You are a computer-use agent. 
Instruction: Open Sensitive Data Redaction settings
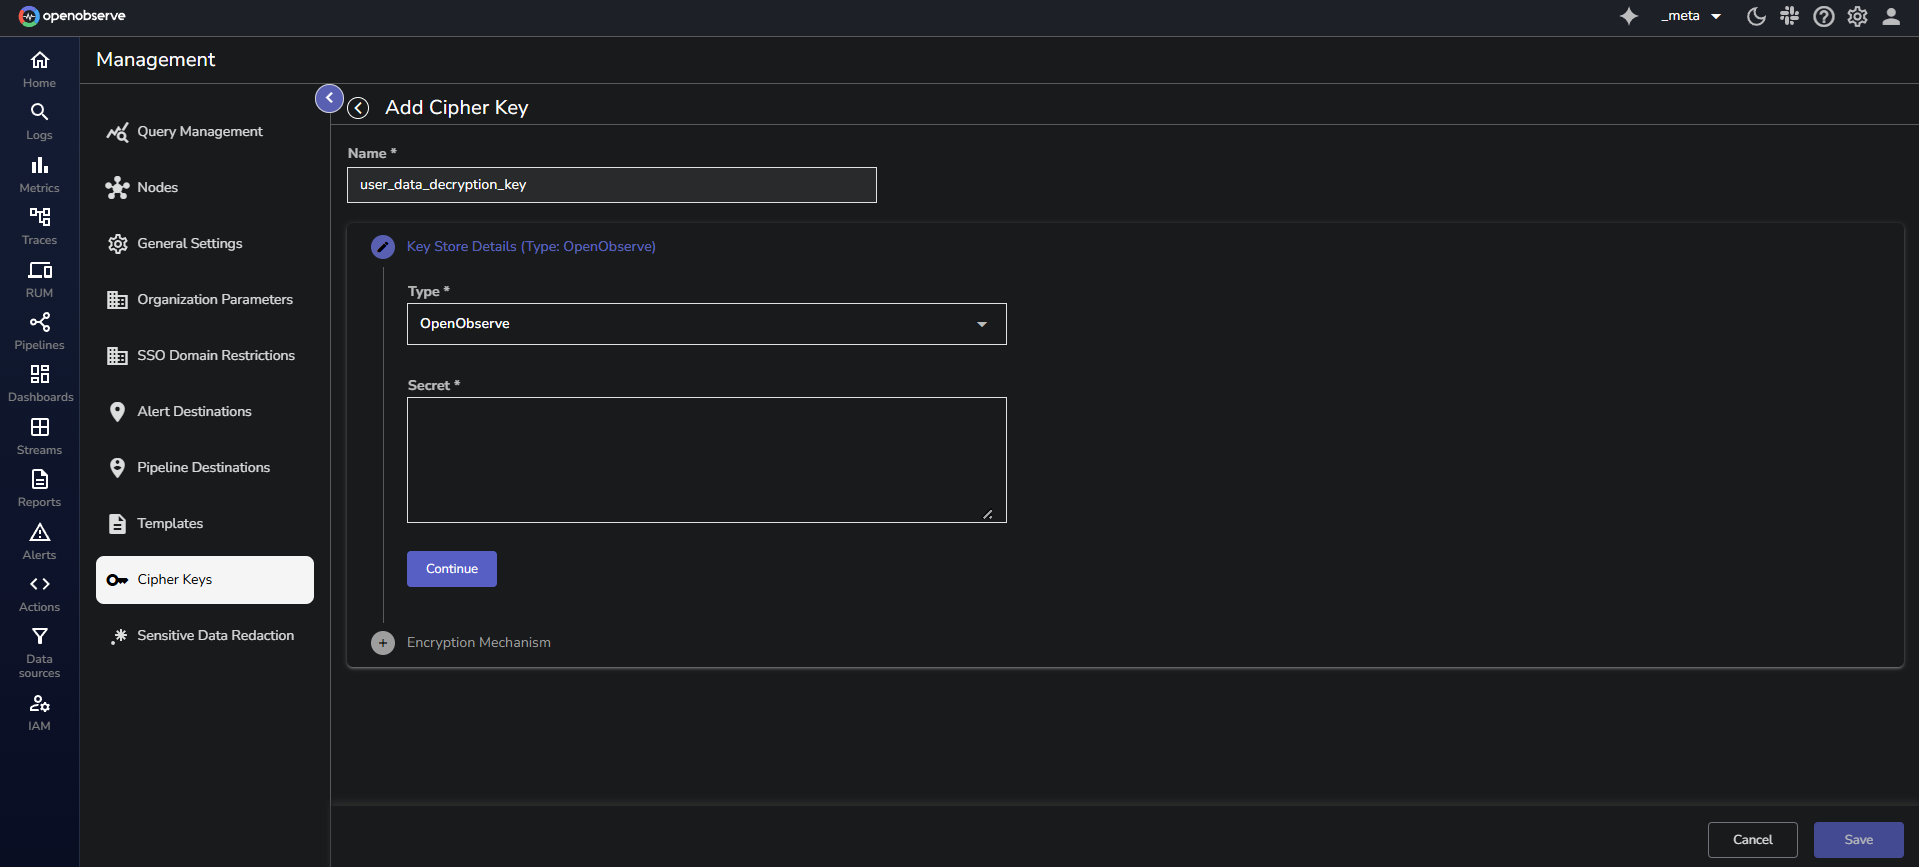pyautogui.click(x=215, y=636)
